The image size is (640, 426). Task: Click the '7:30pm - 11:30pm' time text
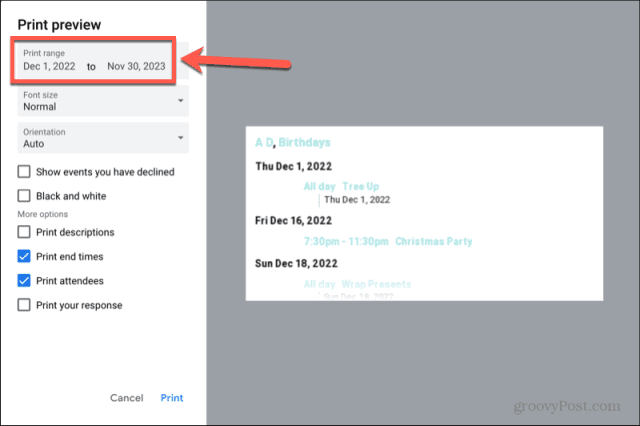346,242
